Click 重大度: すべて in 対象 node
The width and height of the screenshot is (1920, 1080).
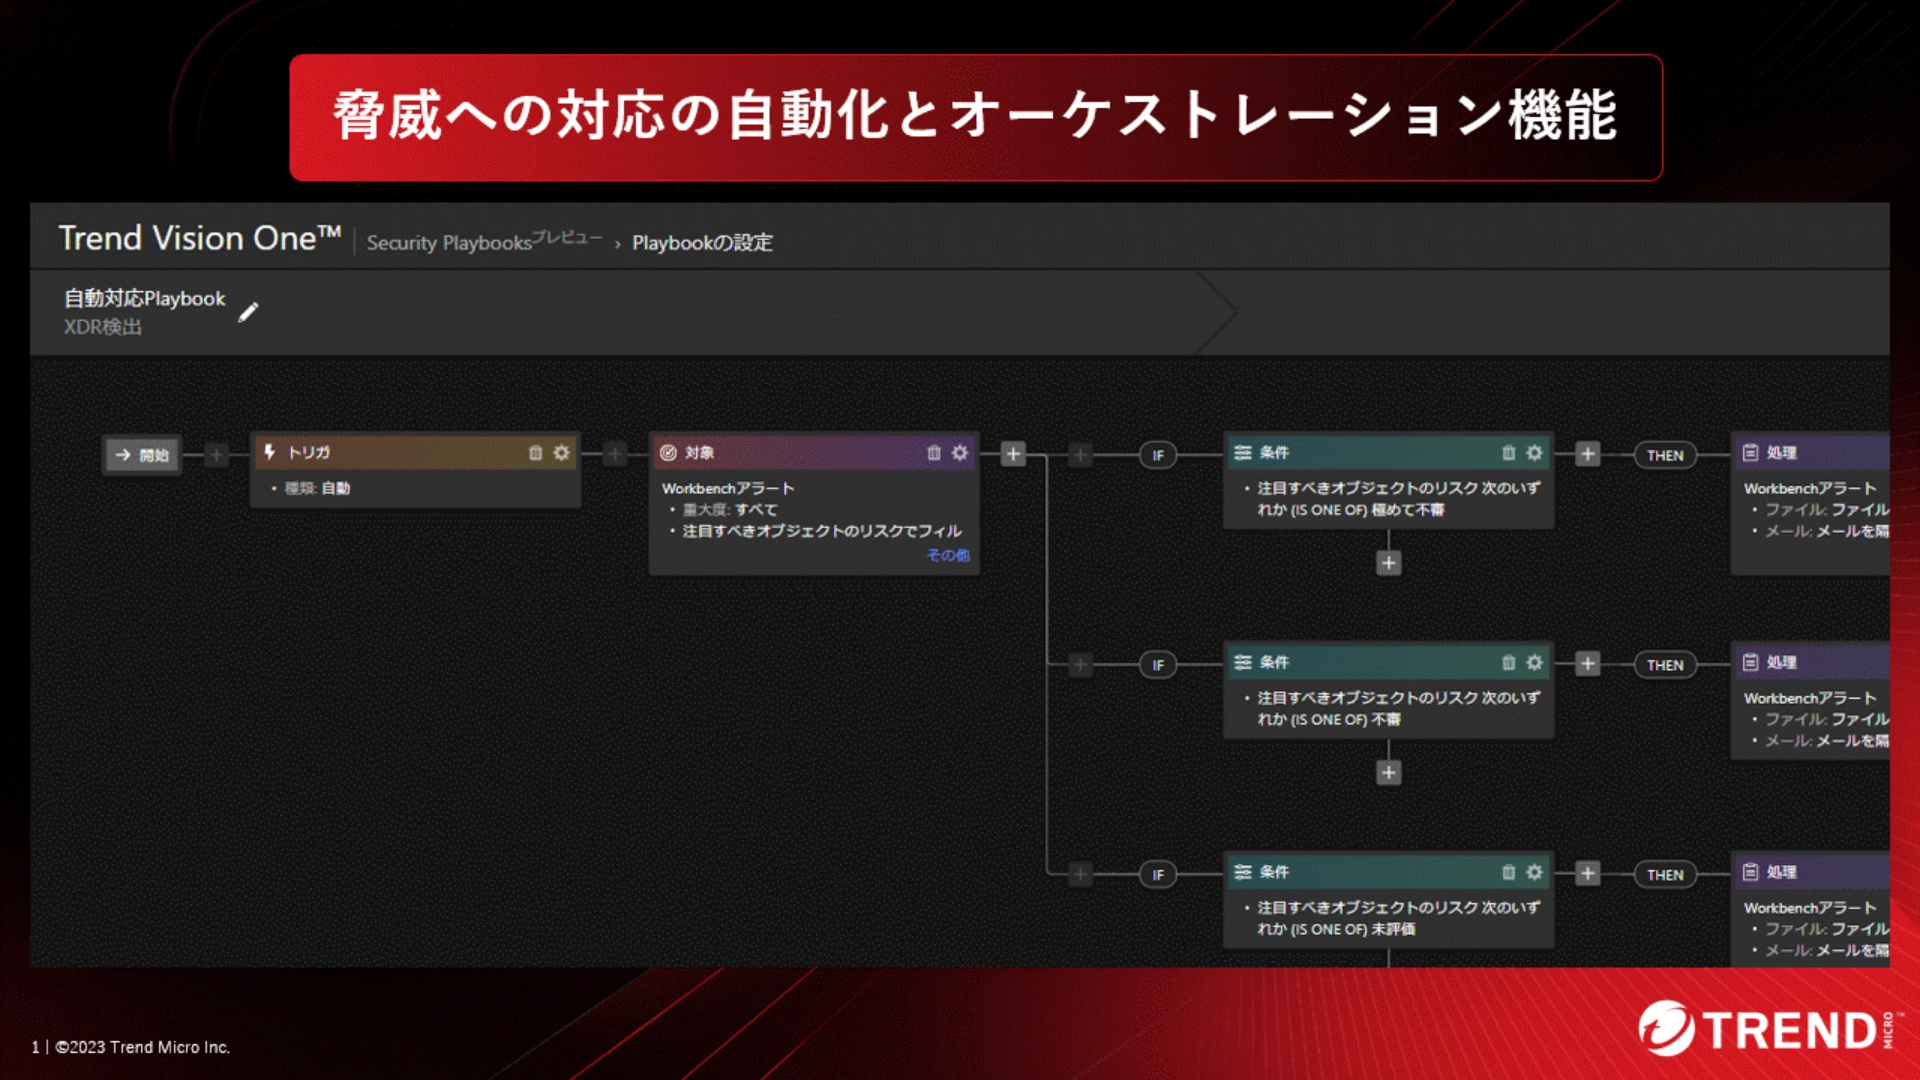click(729, 510)
